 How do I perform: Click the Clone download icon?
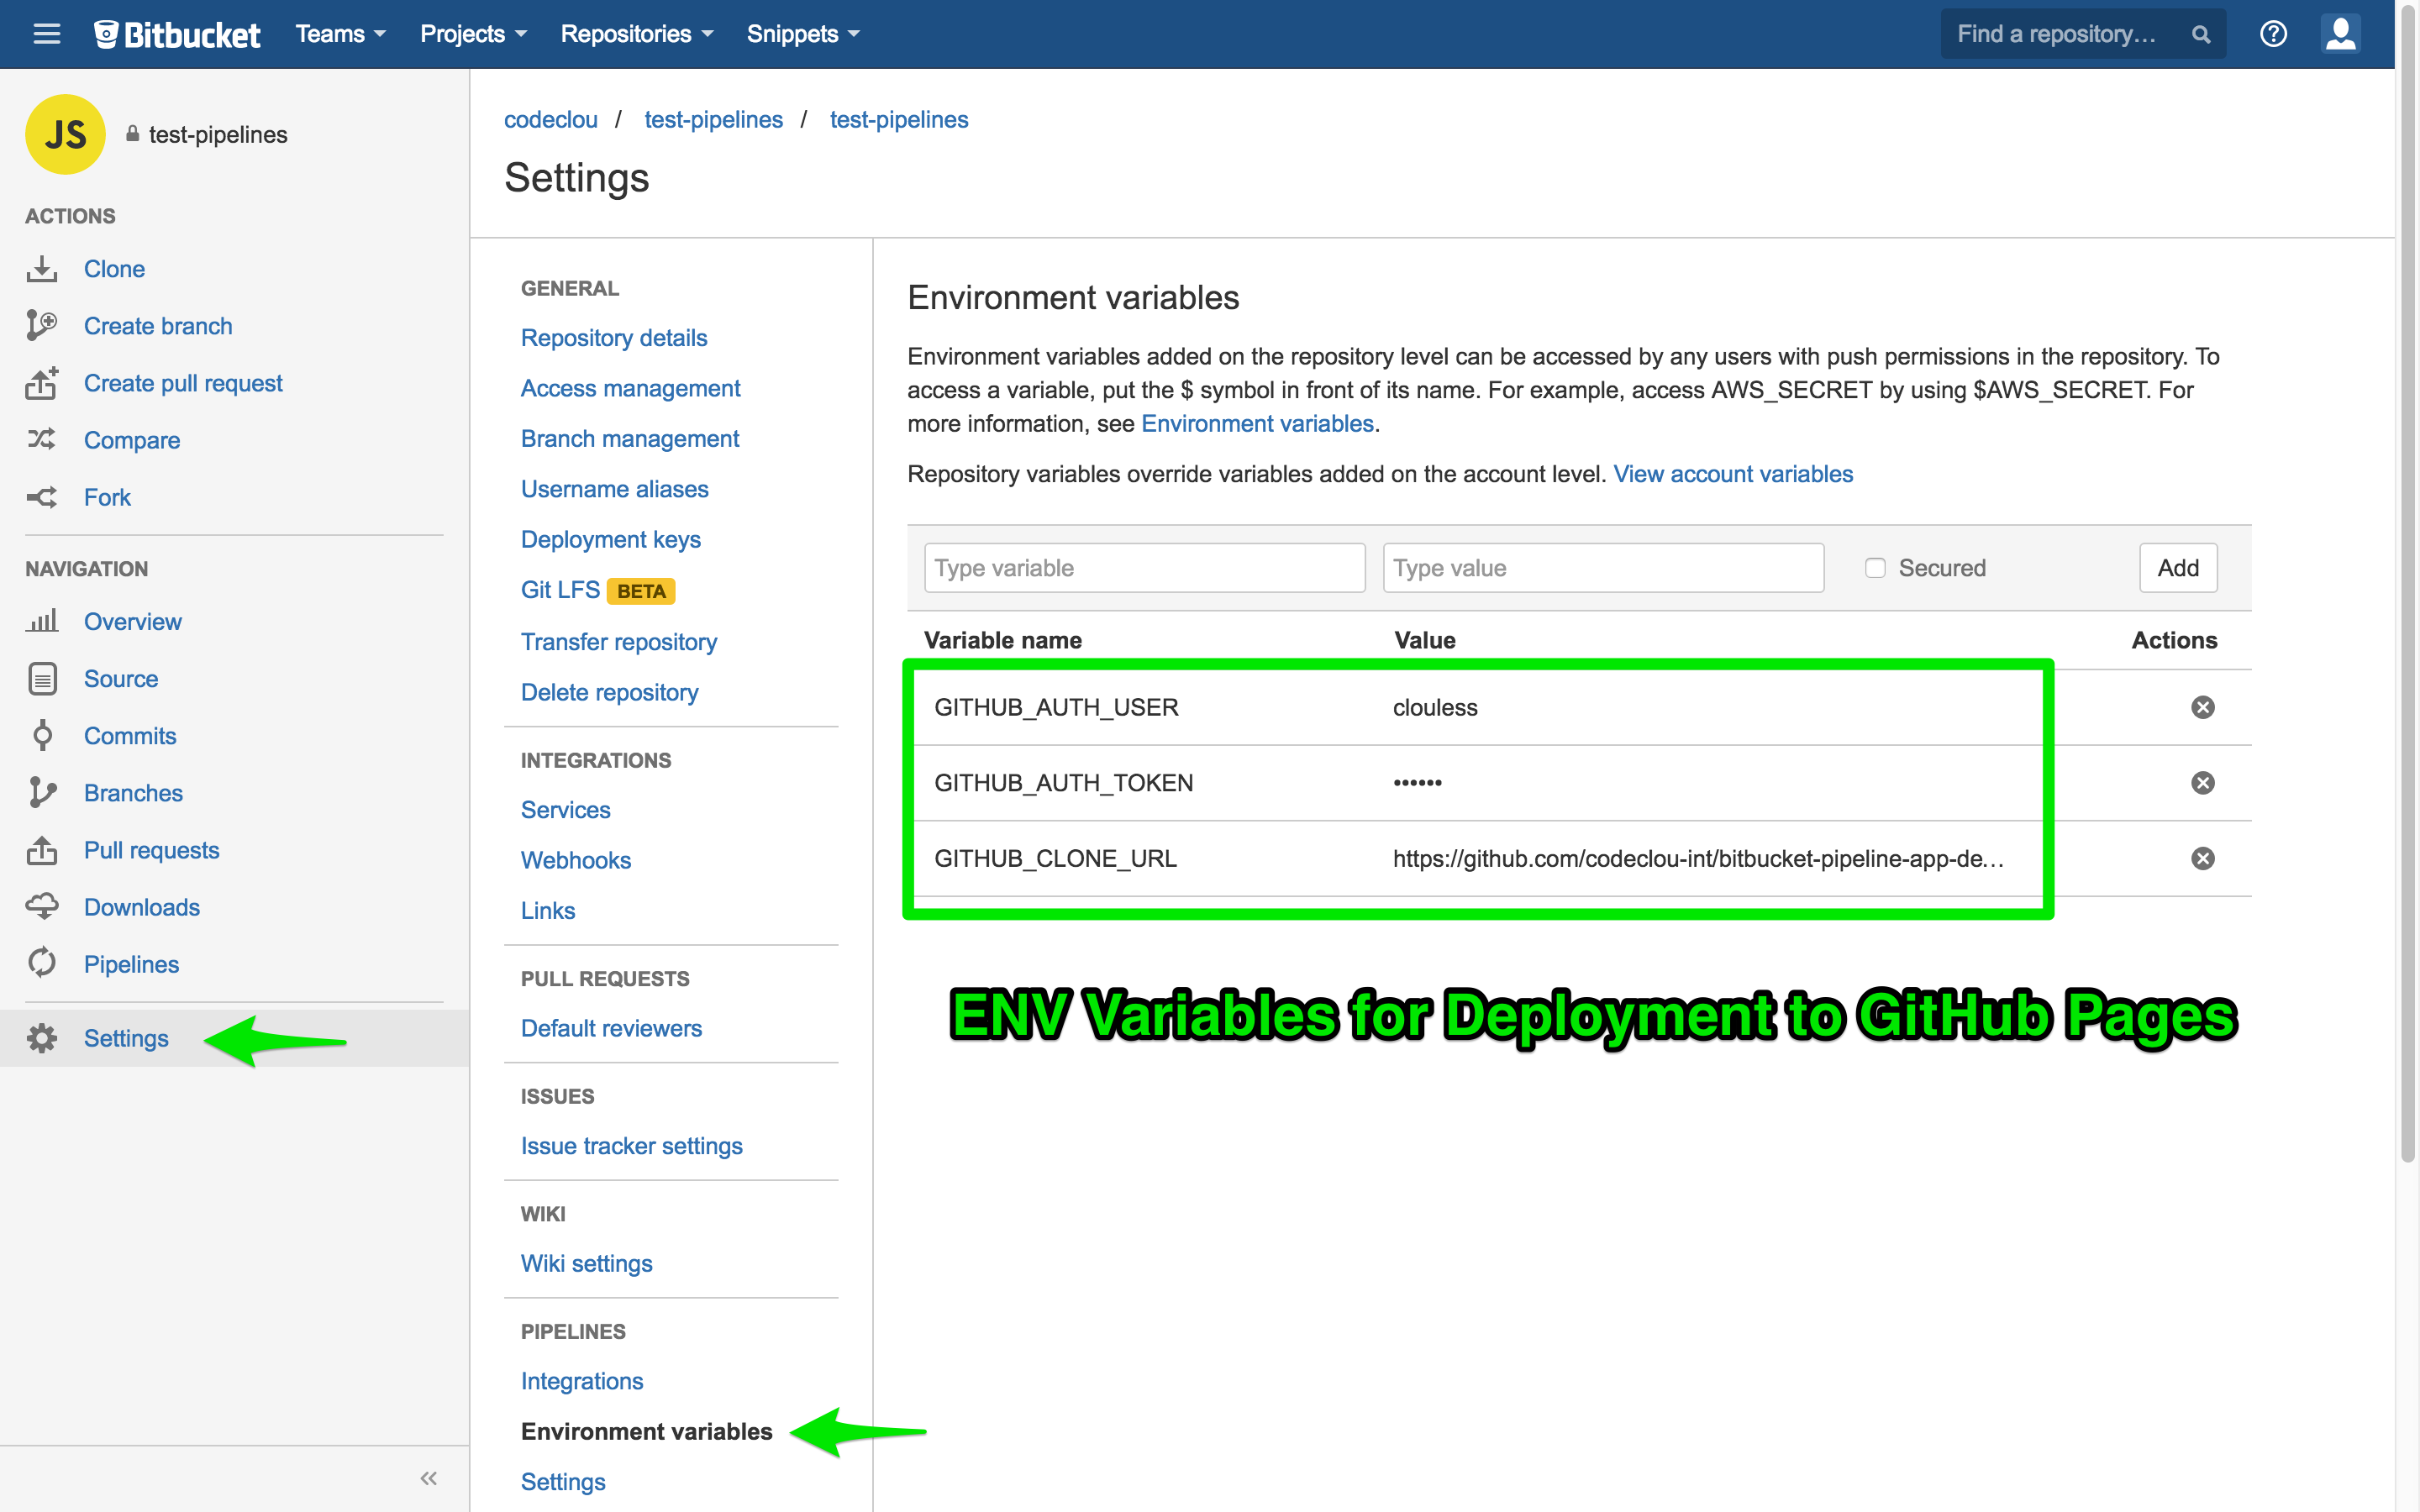[41, 269]
